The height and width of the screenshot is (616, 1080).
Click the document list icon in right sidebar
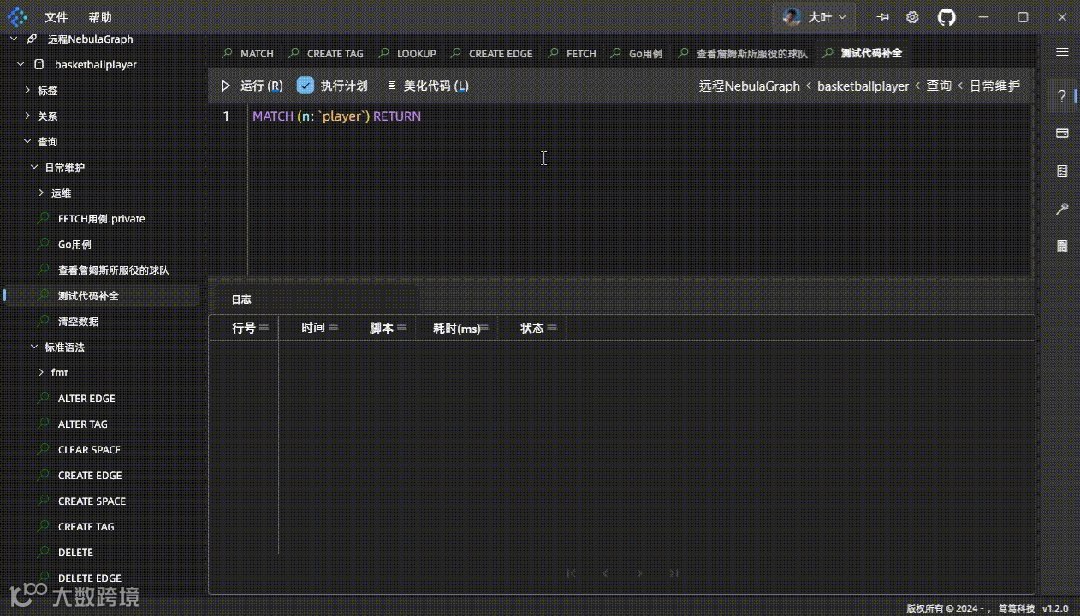tap(1062, 171)
